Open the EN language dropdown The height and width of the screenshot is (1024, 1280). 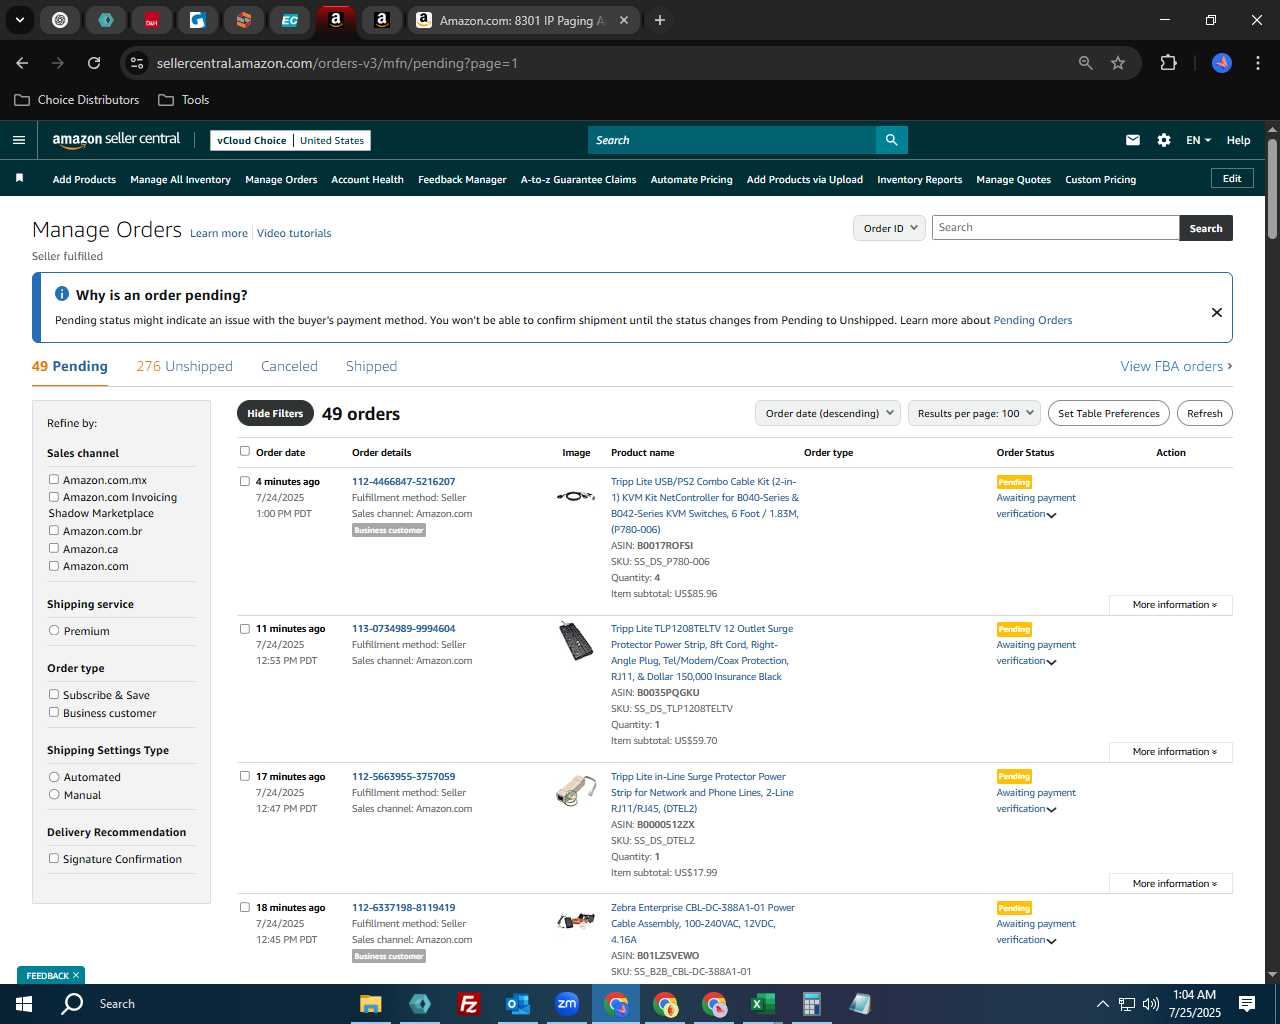1198,140
